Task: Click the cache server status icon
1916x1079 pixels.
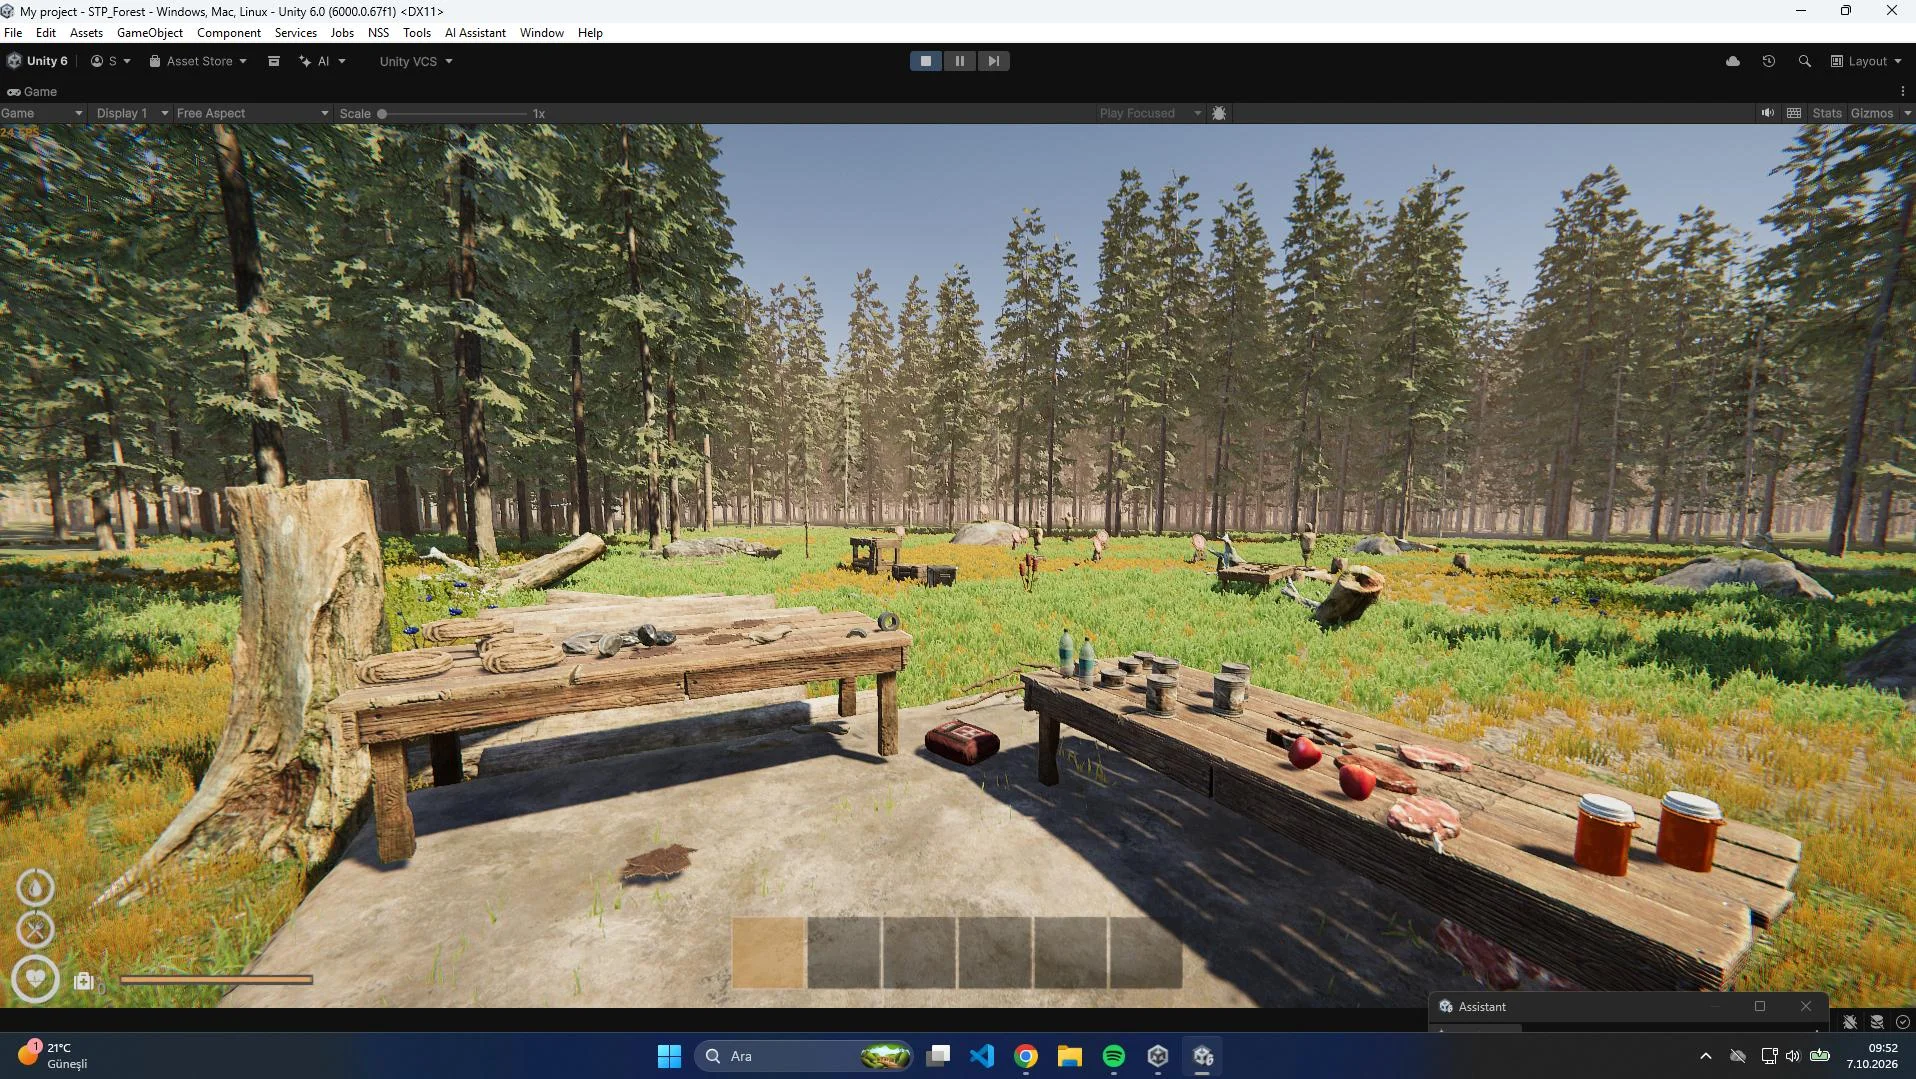Action: [x=1877, y=1022]
